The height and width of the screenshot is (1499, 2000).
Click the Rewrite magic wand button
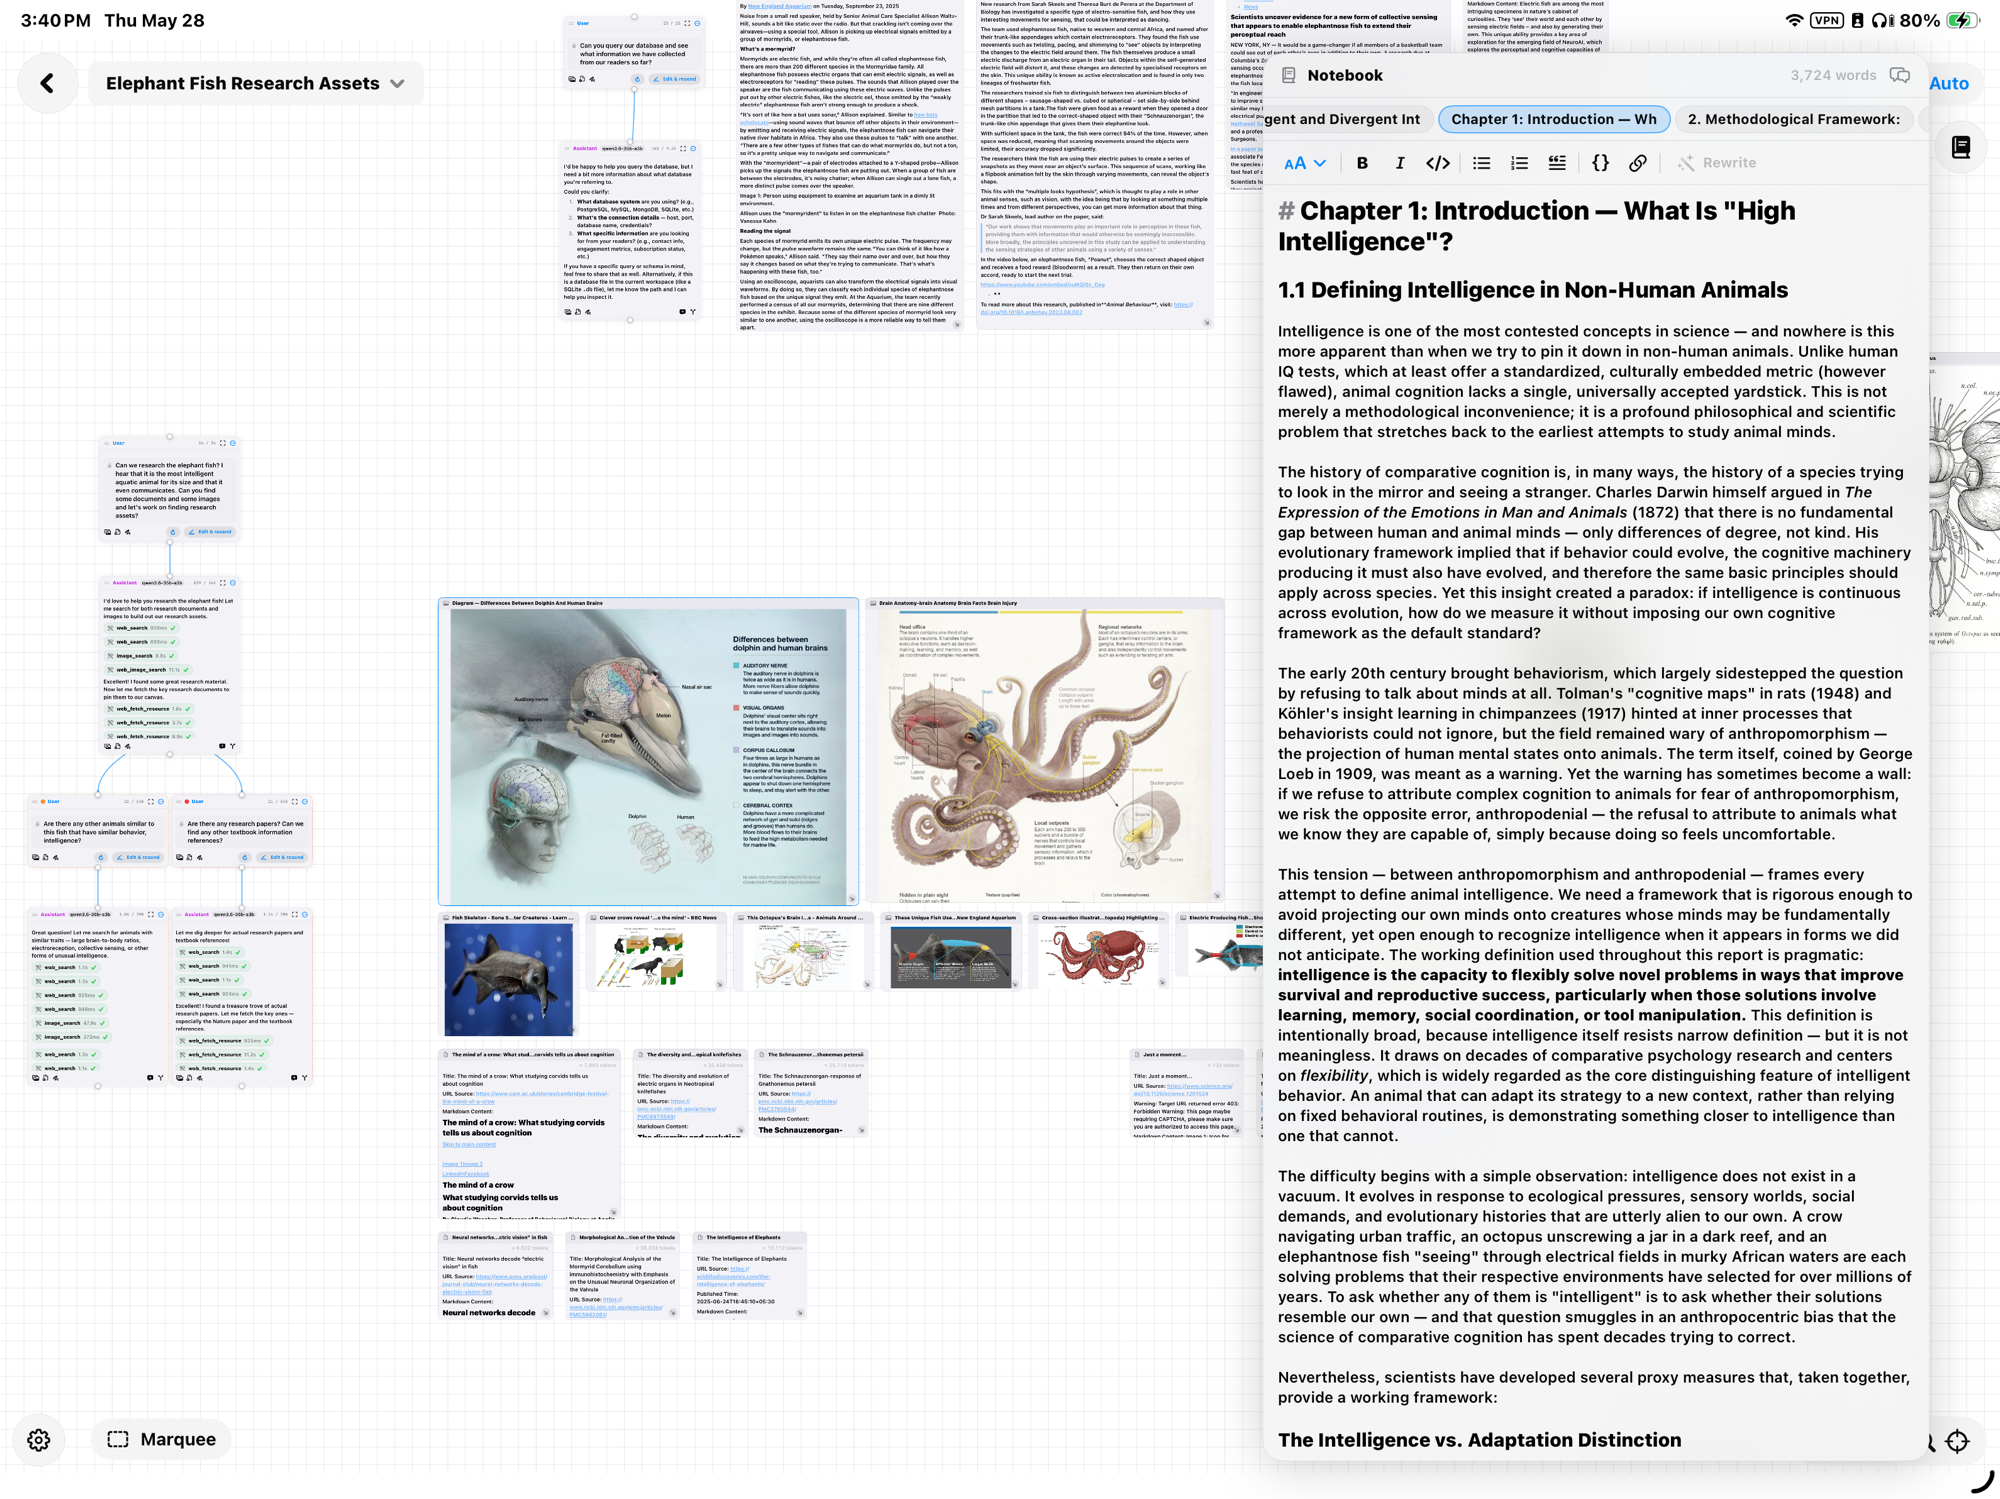pos(1717,163)
